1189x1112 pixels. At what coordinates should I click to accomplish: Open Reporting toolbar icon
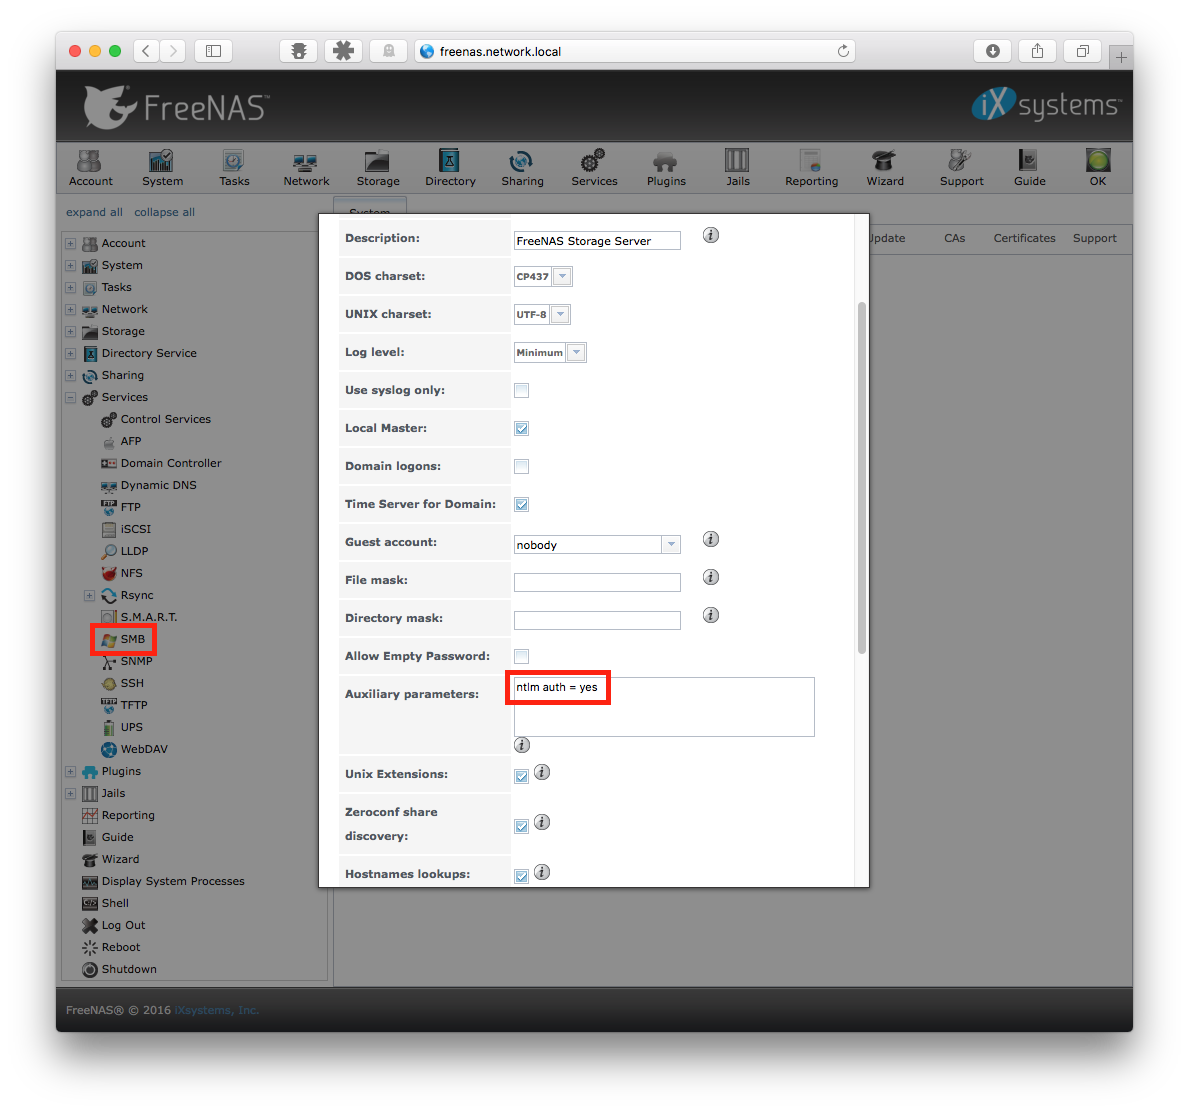(811, 168)
